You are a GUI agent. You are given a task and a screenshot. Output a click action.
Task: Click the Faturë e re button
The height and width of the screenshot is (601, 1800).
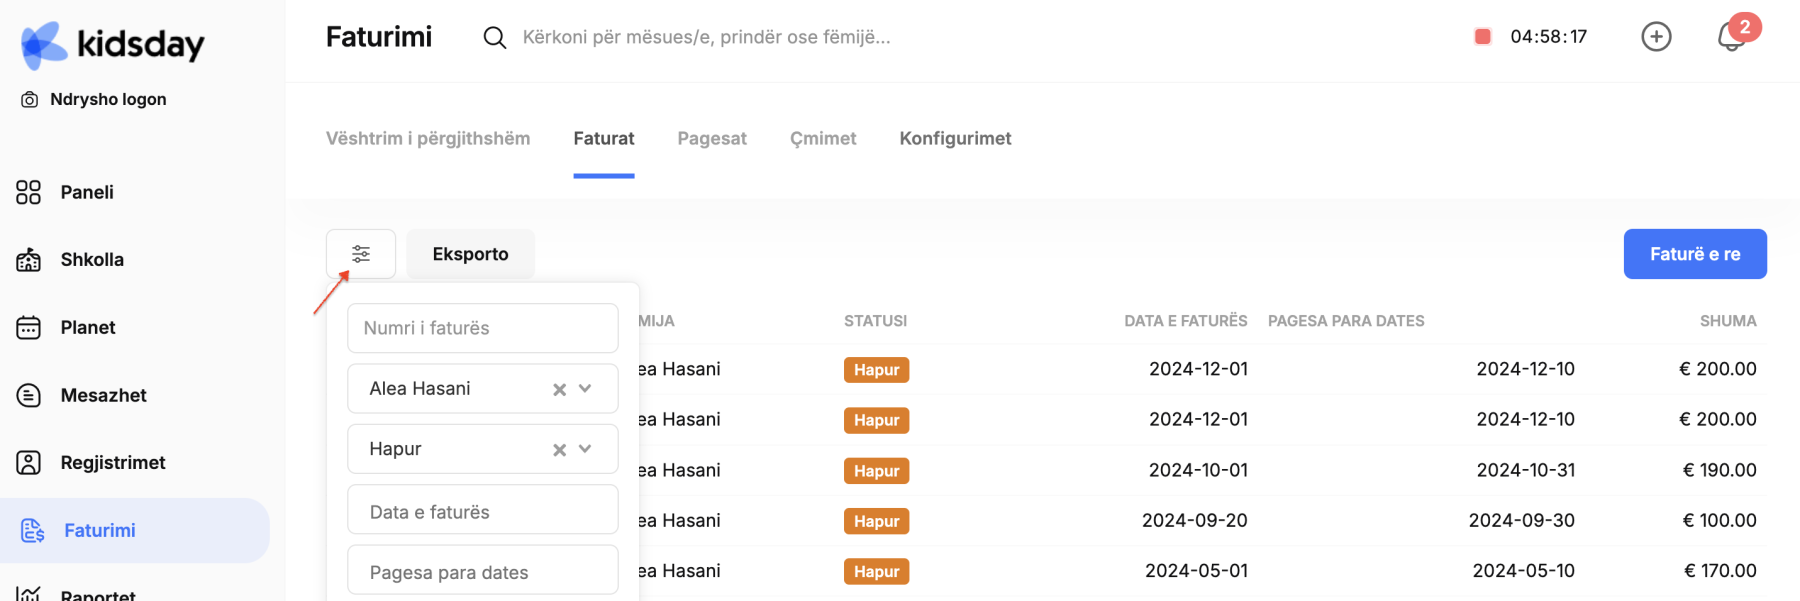point(1695,254)
